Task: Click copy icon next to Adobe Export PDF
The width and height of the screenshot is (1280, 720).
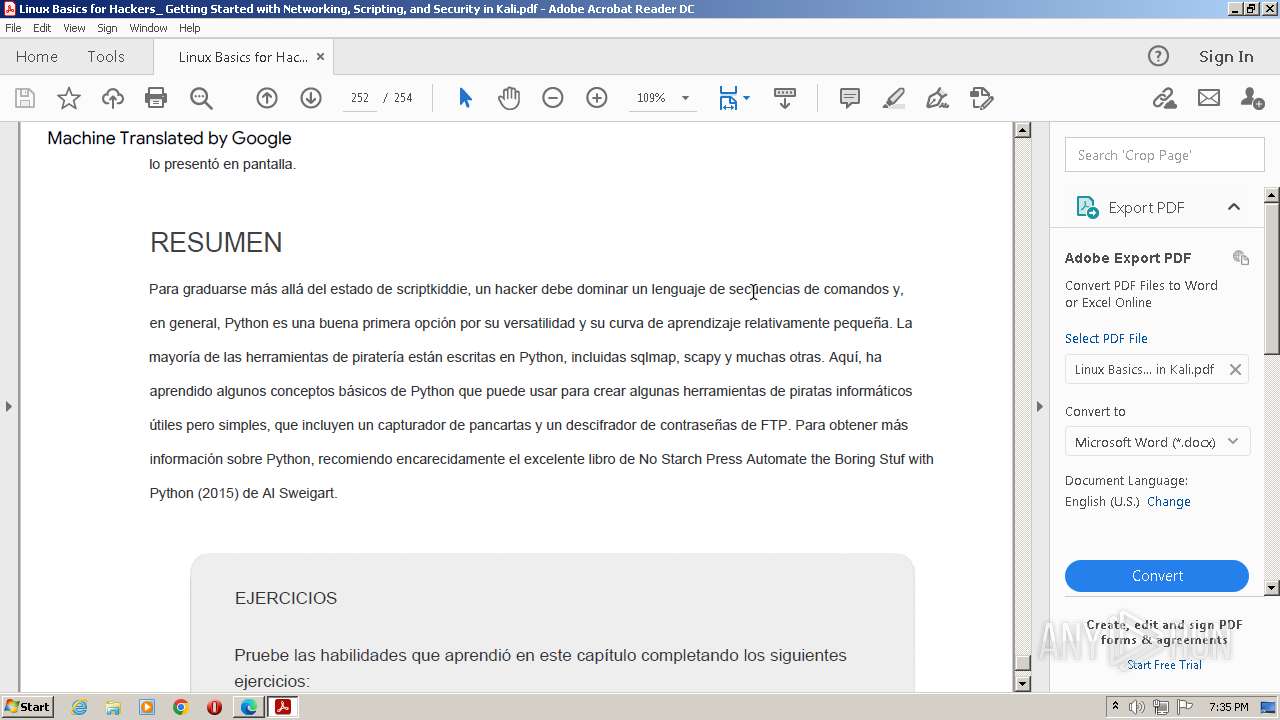Action: pos(1241,258)
